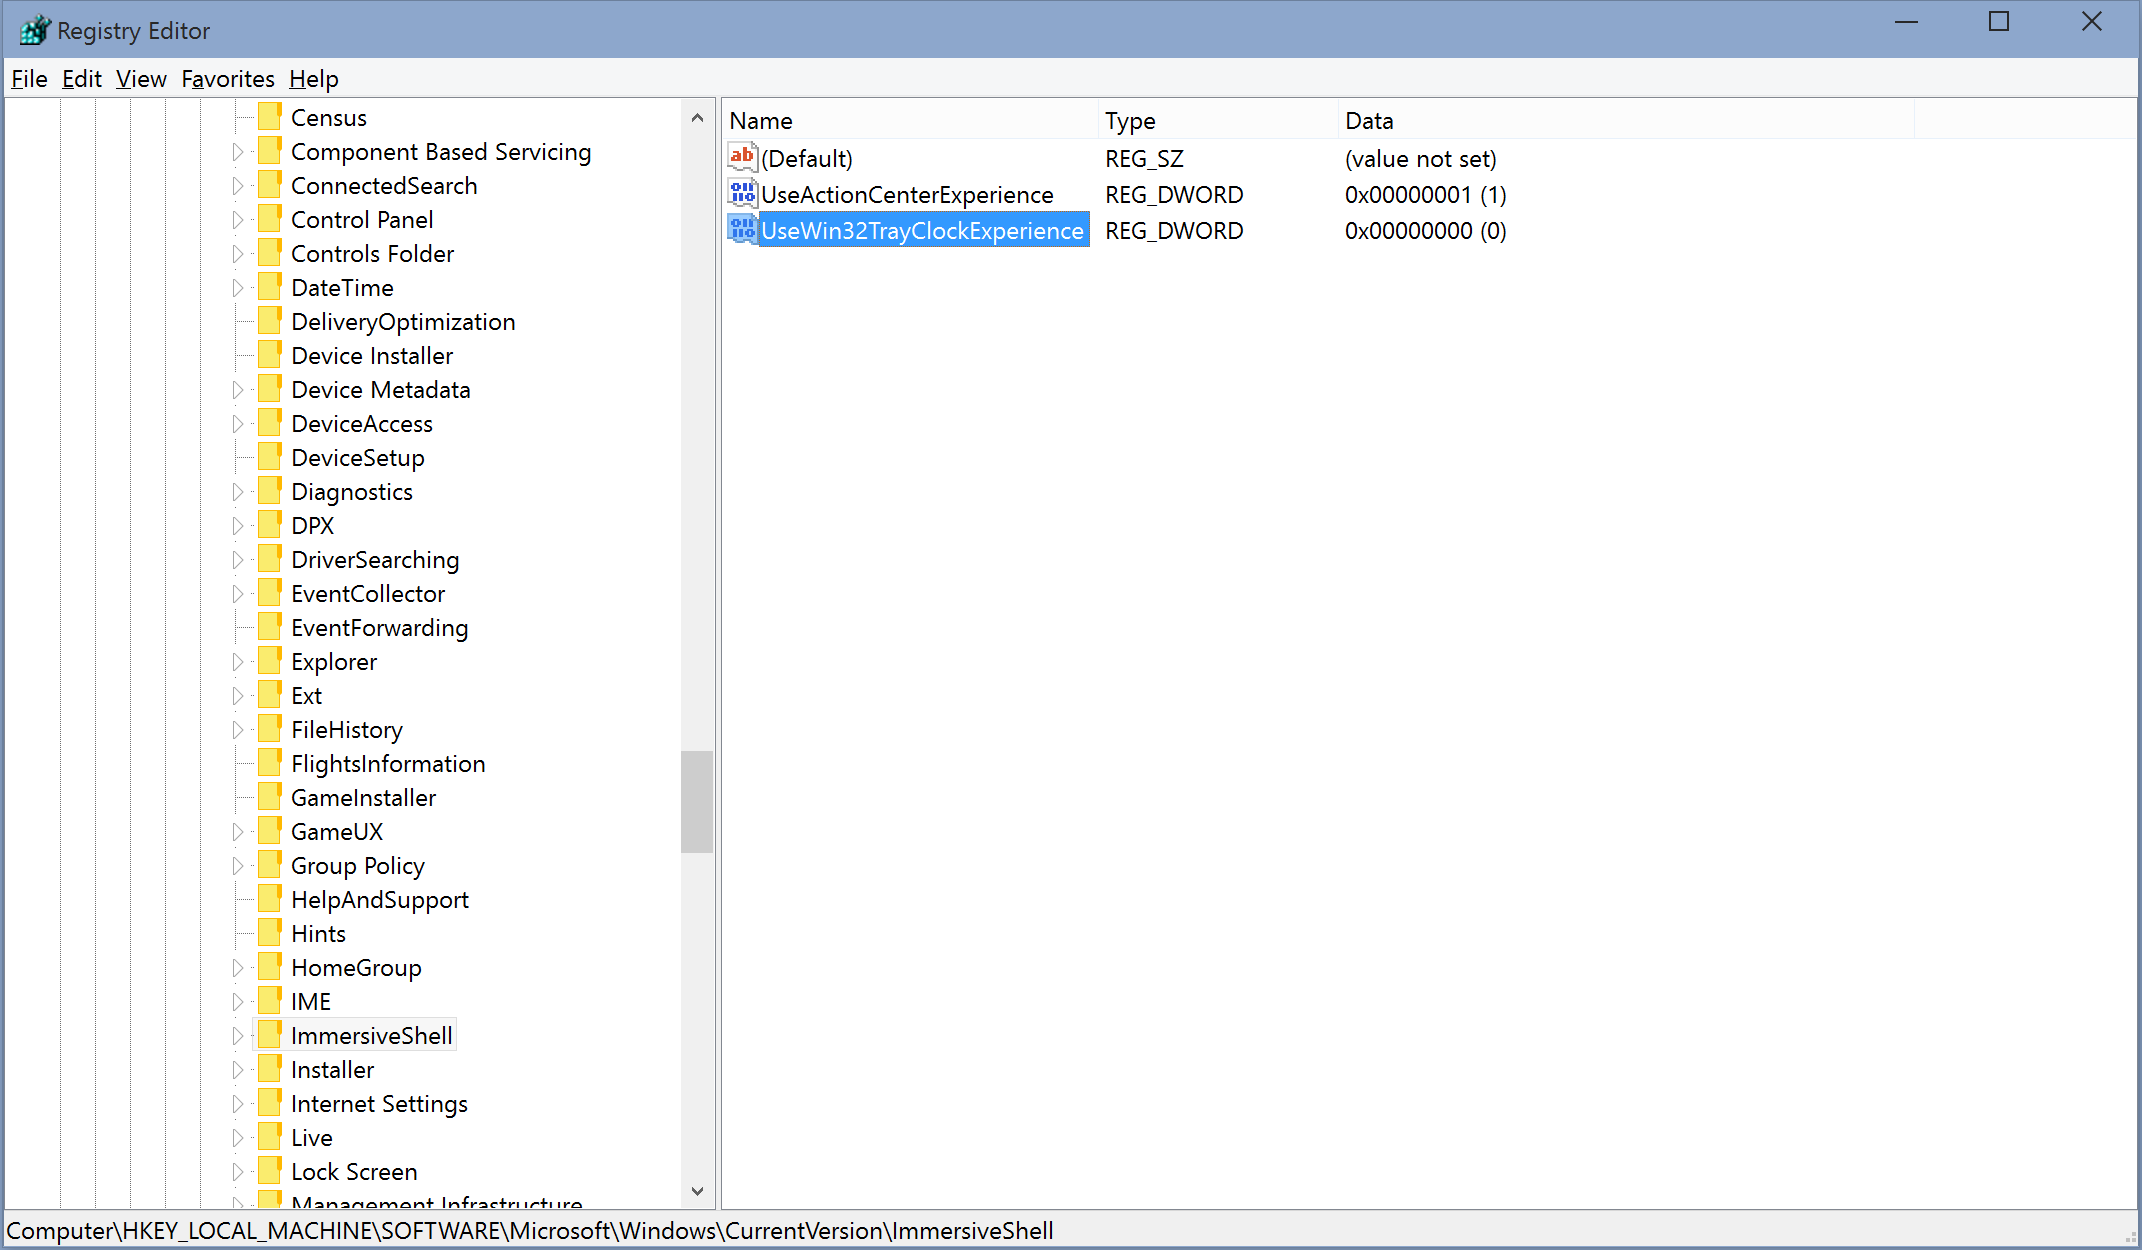Expand the Diagnostics key
Screen dimensions: 2142x1250
tap(237, 492)
